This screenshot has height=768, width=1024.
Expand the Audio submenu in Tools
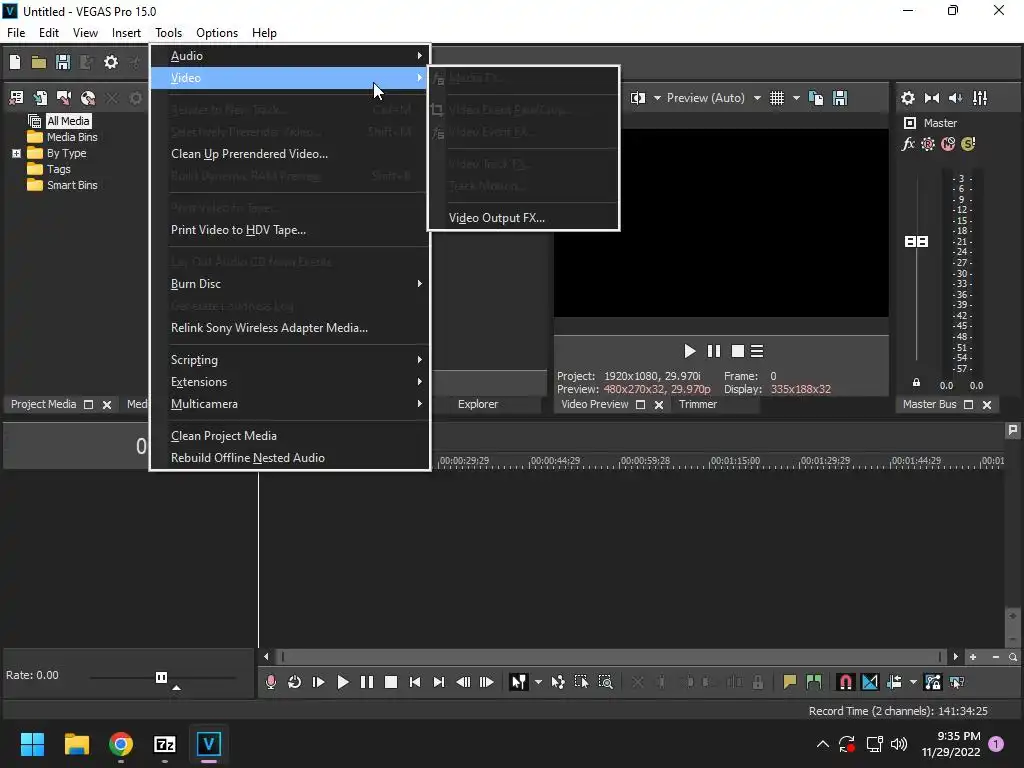click(290, 56)
